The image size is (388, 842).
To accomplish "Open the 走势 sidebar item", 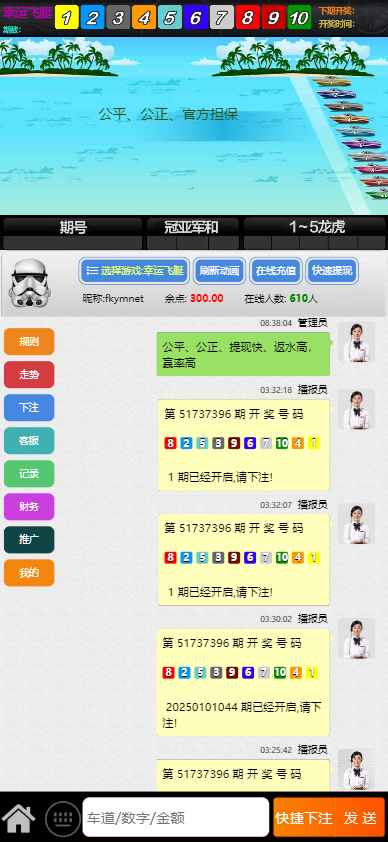I will [29, 374].
